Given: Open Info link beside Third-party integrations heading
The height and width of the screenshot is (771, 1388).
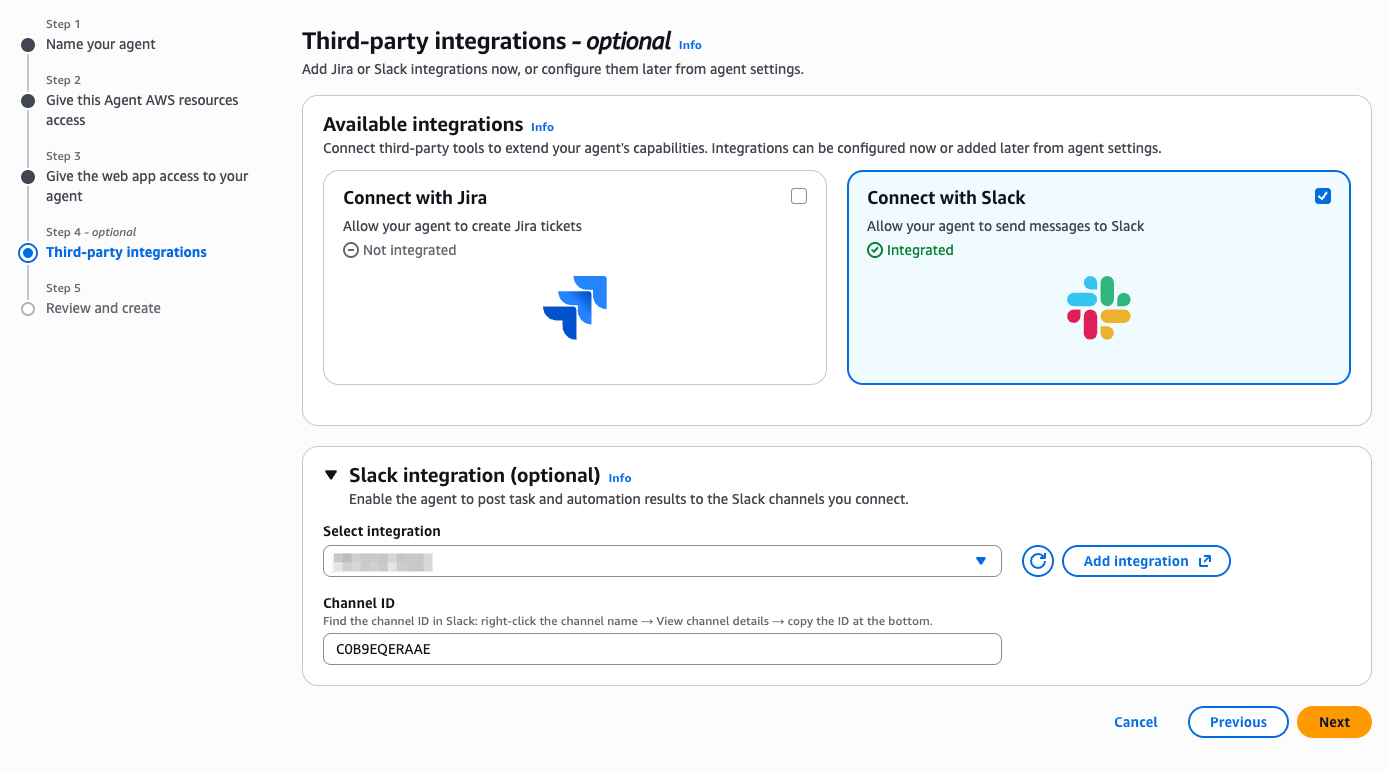Looking at the screenshot, I should 690,45.
